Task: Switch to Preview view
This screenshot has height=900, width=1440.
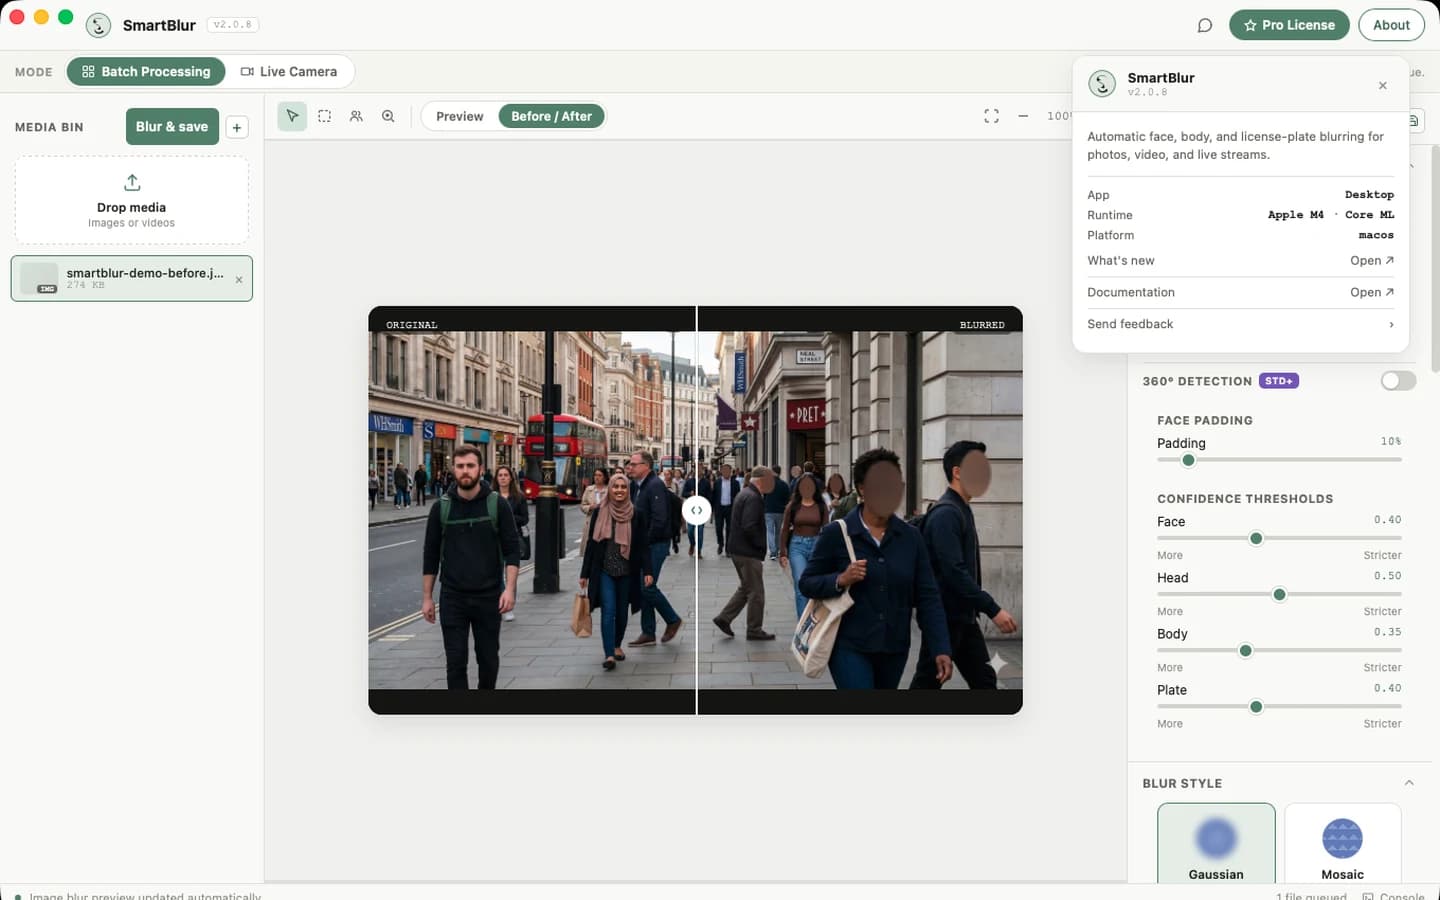Action: point(460,116)
